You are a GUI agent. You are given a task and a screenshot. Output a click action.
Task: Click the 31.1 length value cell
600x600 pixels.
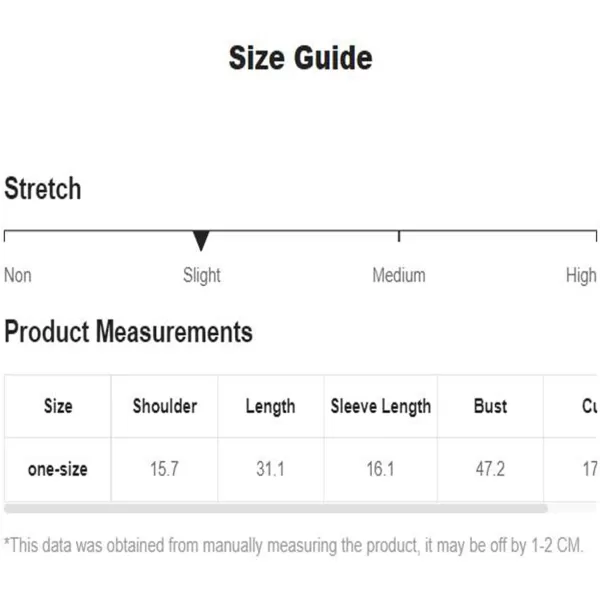click(x=271, y=470)
